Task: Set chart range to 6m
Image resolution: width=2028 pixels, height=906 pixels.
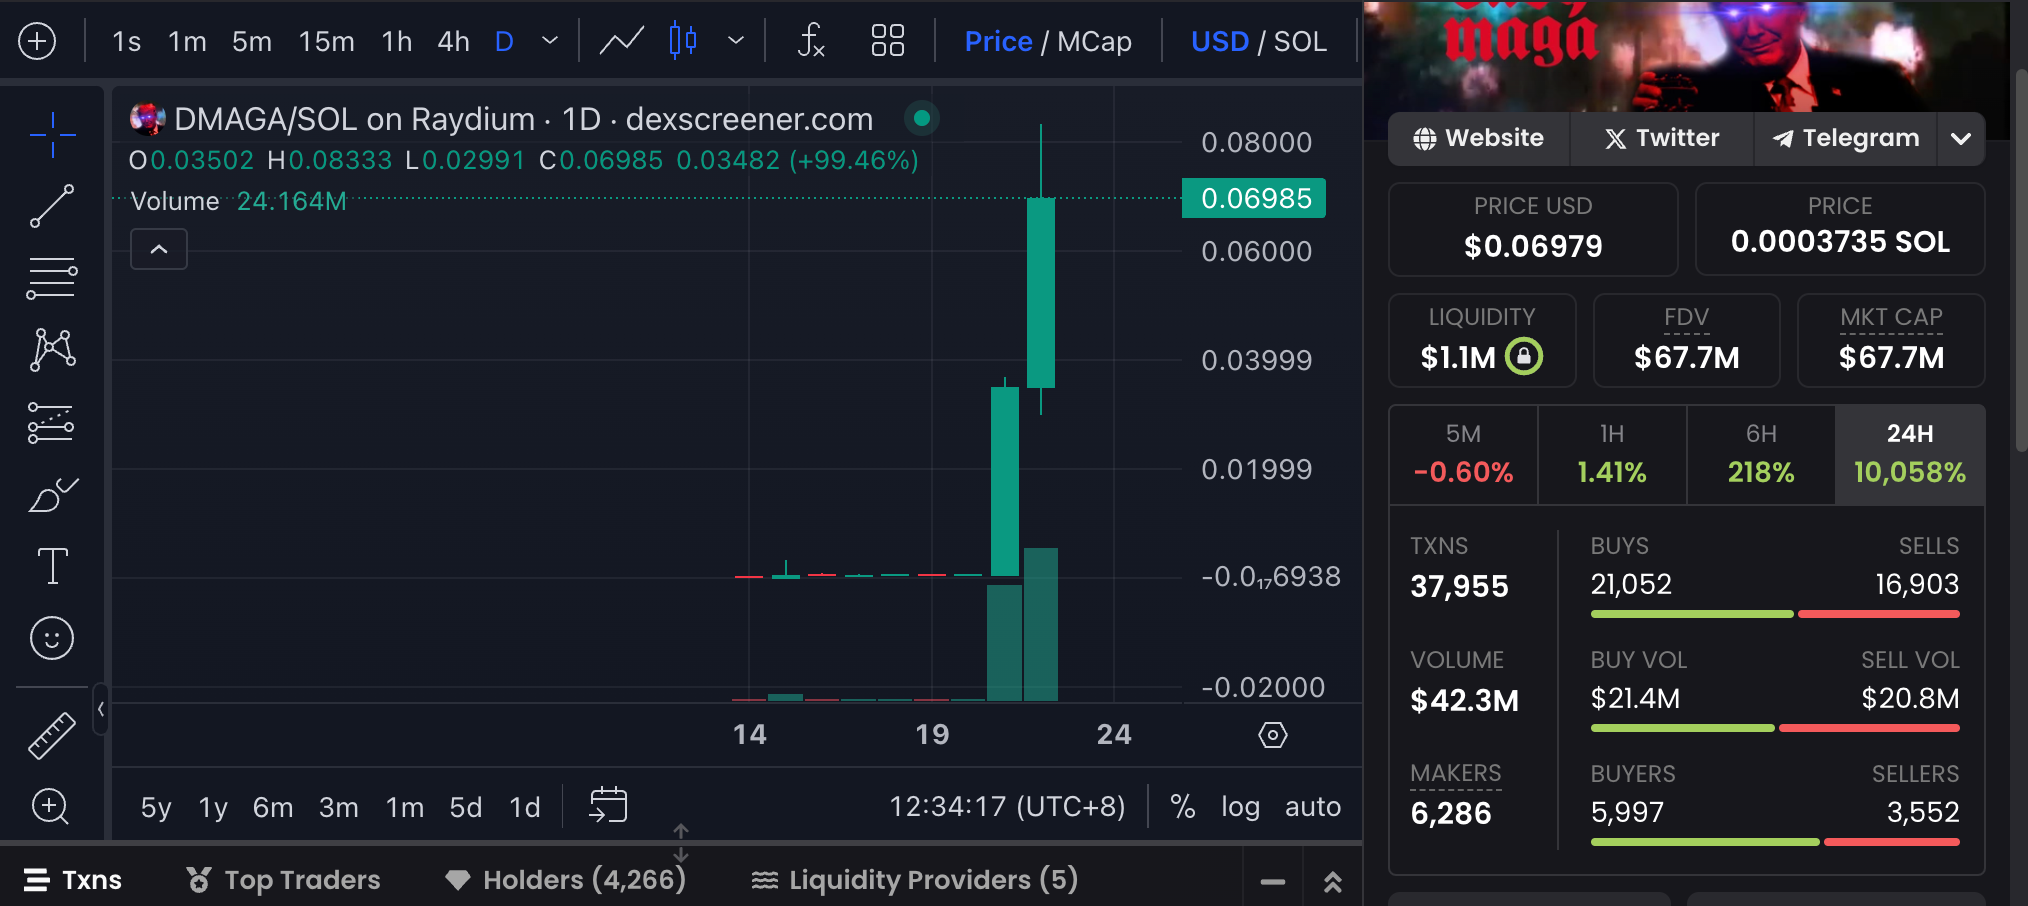Action: pyautogui.click(x=272, y=807)
